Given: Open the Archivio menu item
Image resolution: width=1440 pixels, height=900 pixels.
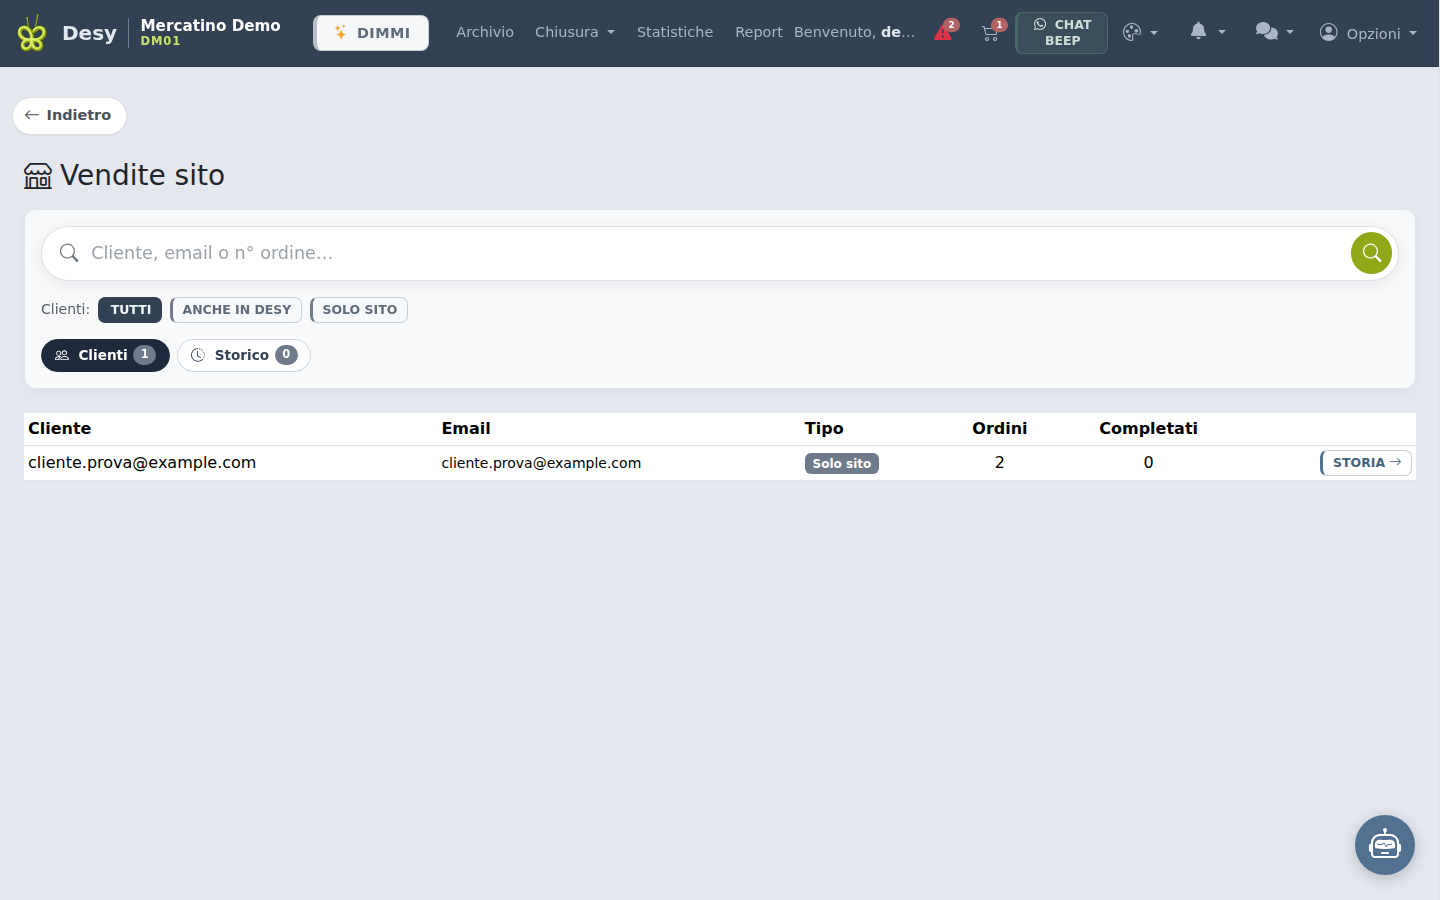Looking at the screenshot, I should [485, 32].
